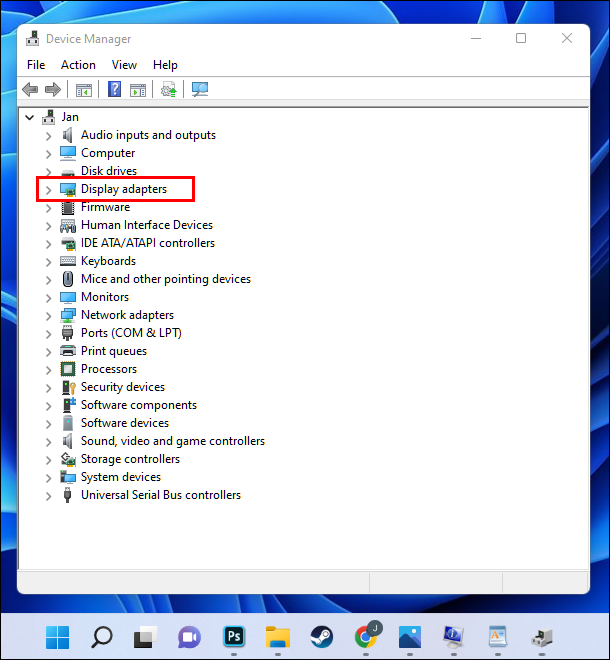Screen dimensions: 610x660
Task: Open Steam from the taskbar
Action: point(322,637)
